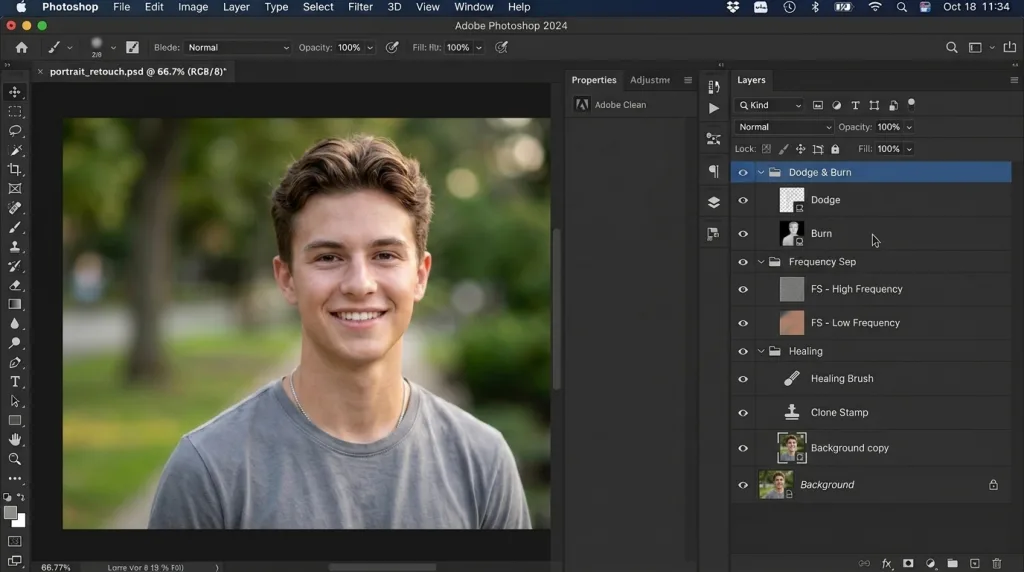
Task: Open the Image menu
Action: pos(193,7)
